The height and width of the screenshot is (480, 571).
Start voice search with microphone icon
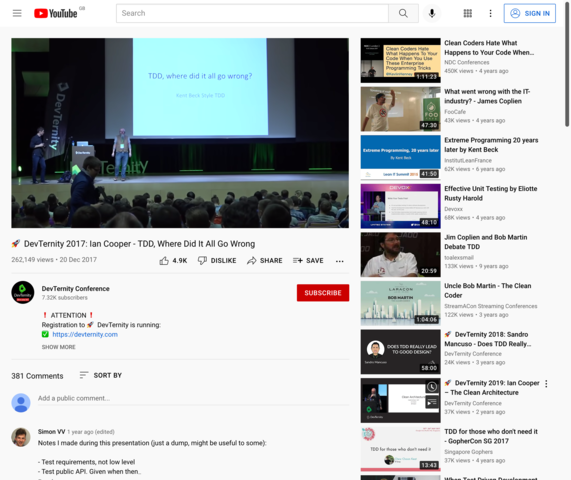point(432,13)
